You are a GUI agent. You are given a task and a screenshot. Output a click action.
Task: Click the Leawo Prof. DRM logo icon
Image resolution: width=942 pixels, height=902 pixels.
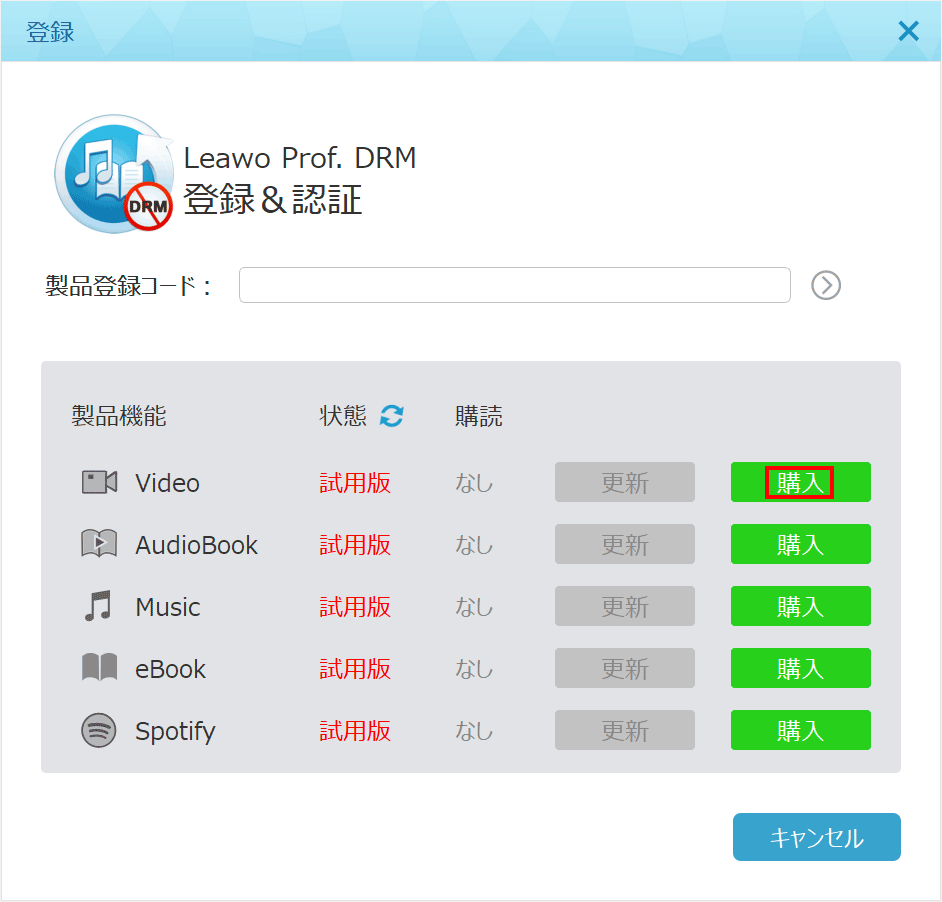tap(114, 174)
